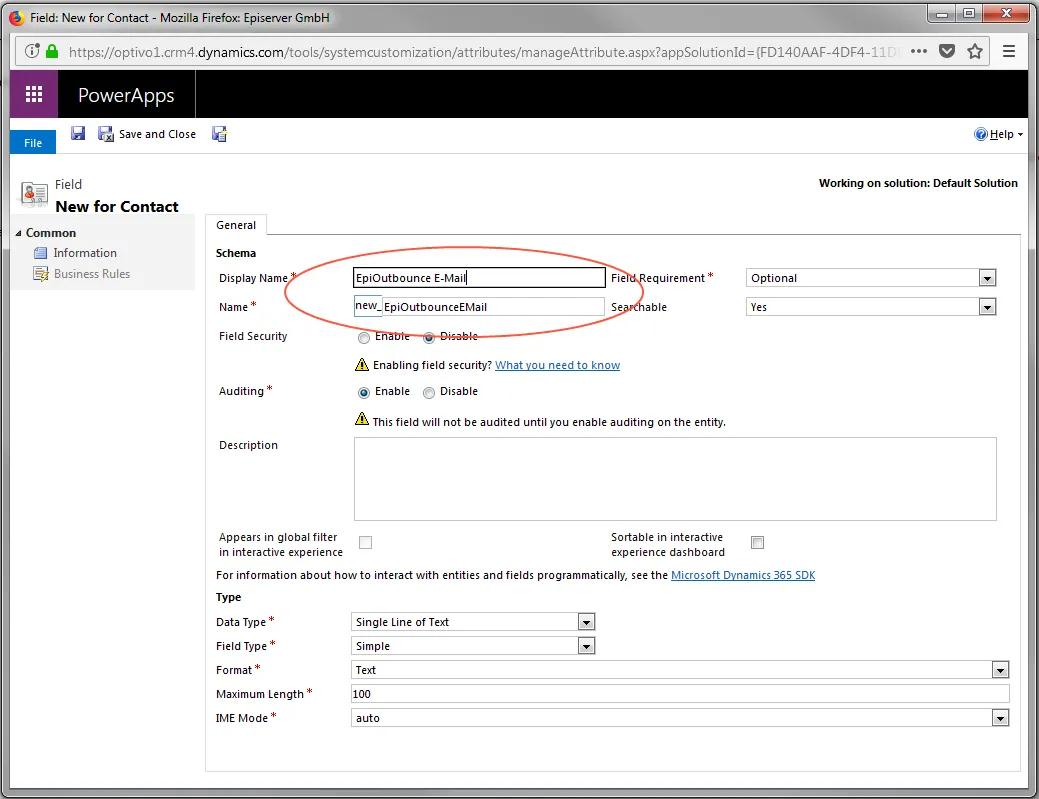Viewport: 1039px width, 799px height.
Task: Save page to Pocket icon
Action: [x=947, y=51]
